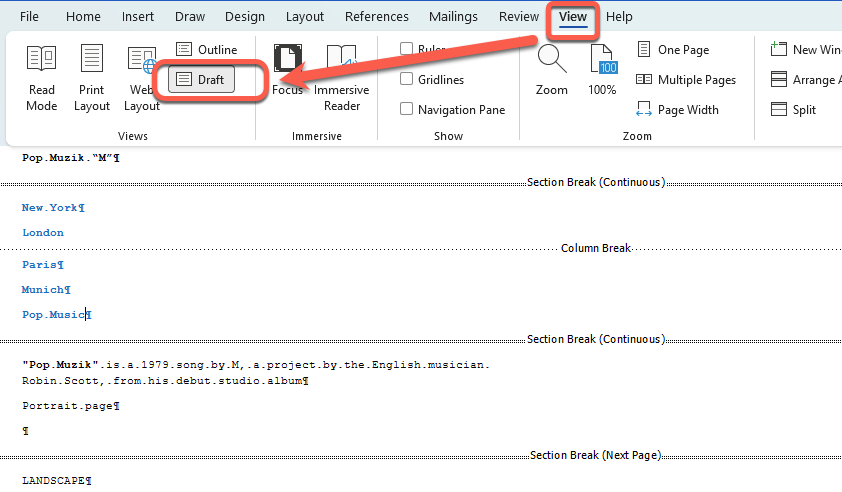
Task: Open the Zoom dialog magnifier
Action: click(x=551, y=70)
